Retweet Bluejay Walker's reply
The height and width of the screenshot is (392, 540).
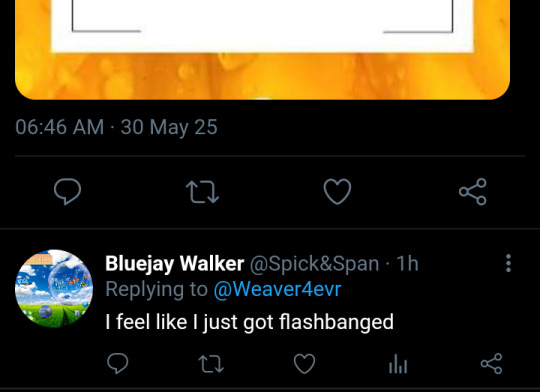211,364
